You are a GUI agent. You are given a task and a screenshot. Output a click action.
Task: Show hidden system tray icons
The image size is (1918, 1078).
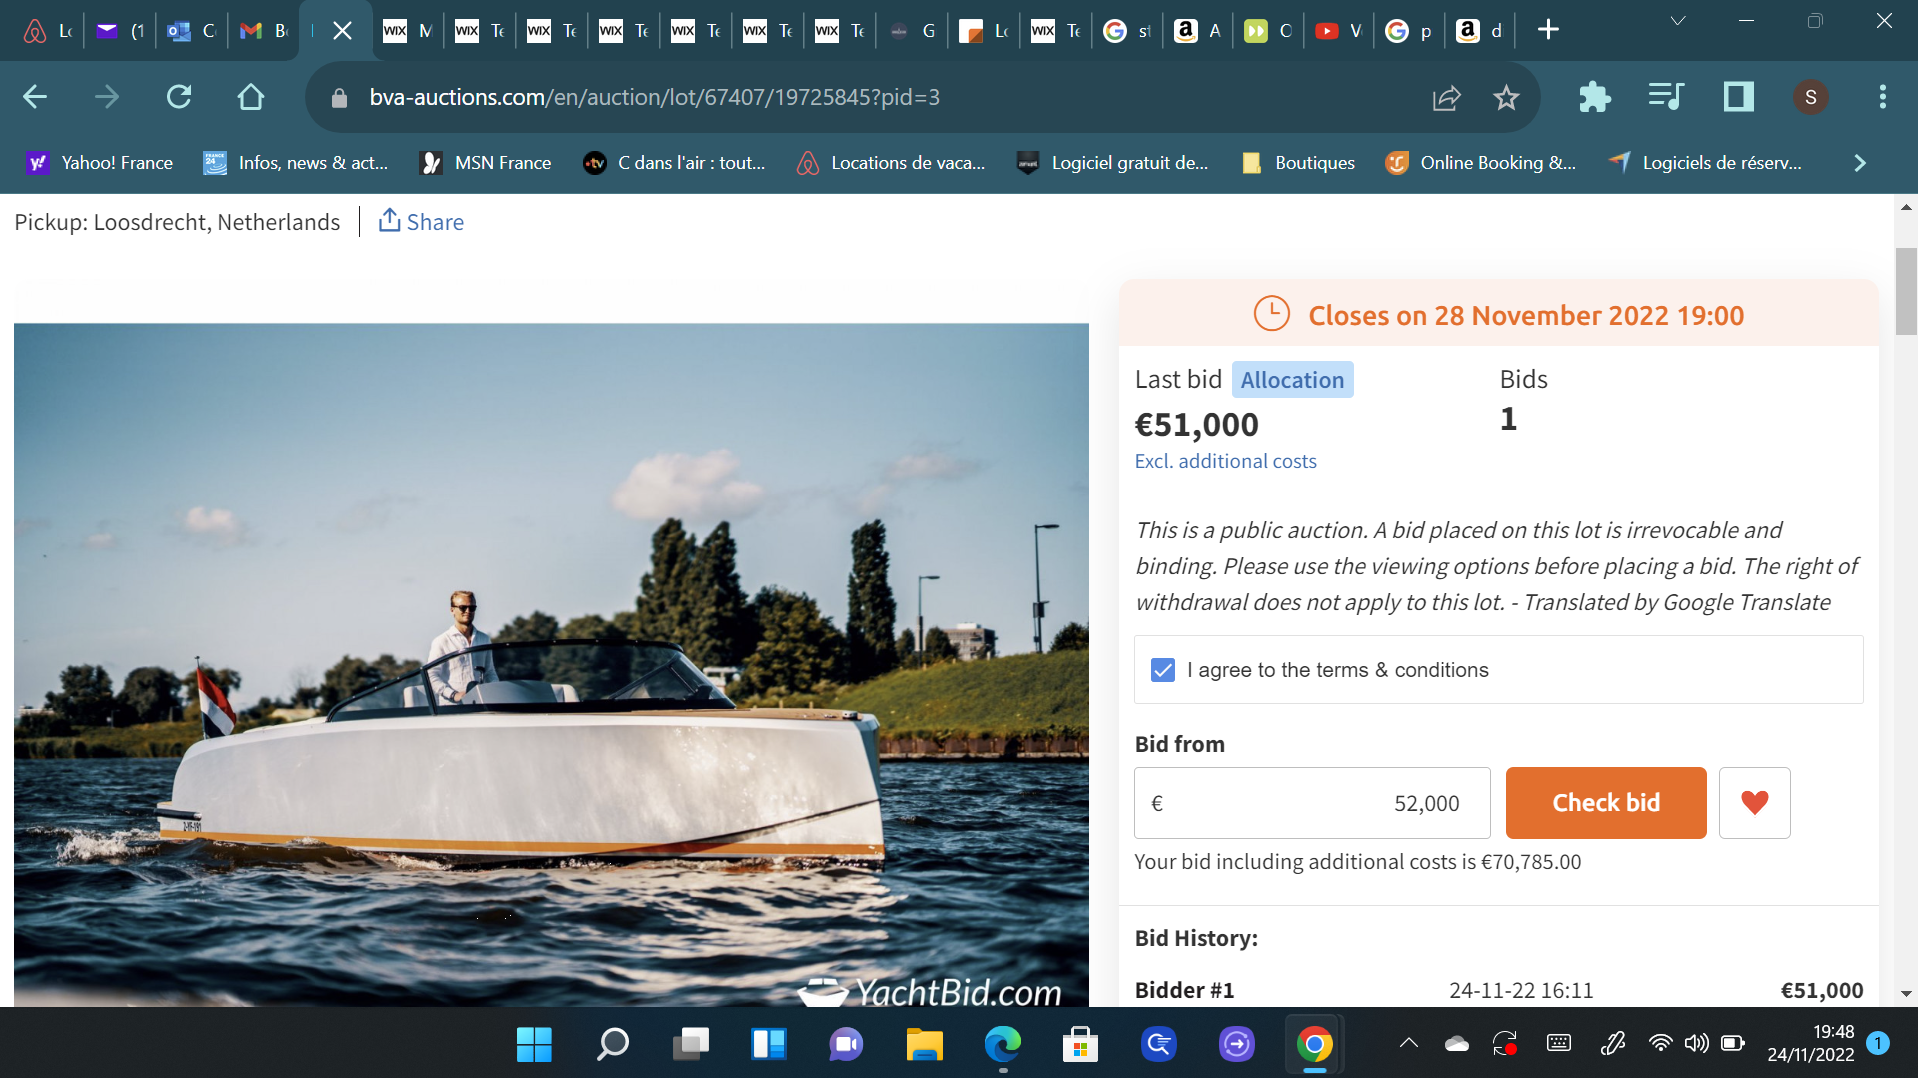[1408, 1044]
